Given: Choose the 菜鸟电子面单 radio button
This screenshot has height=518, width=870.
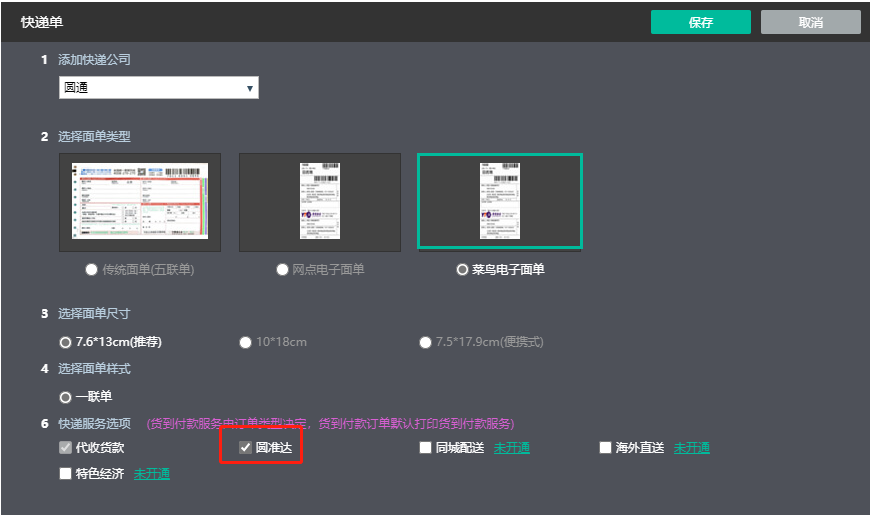Looking at the screenshot, I should pyautogui.click(x=461, y=270).
